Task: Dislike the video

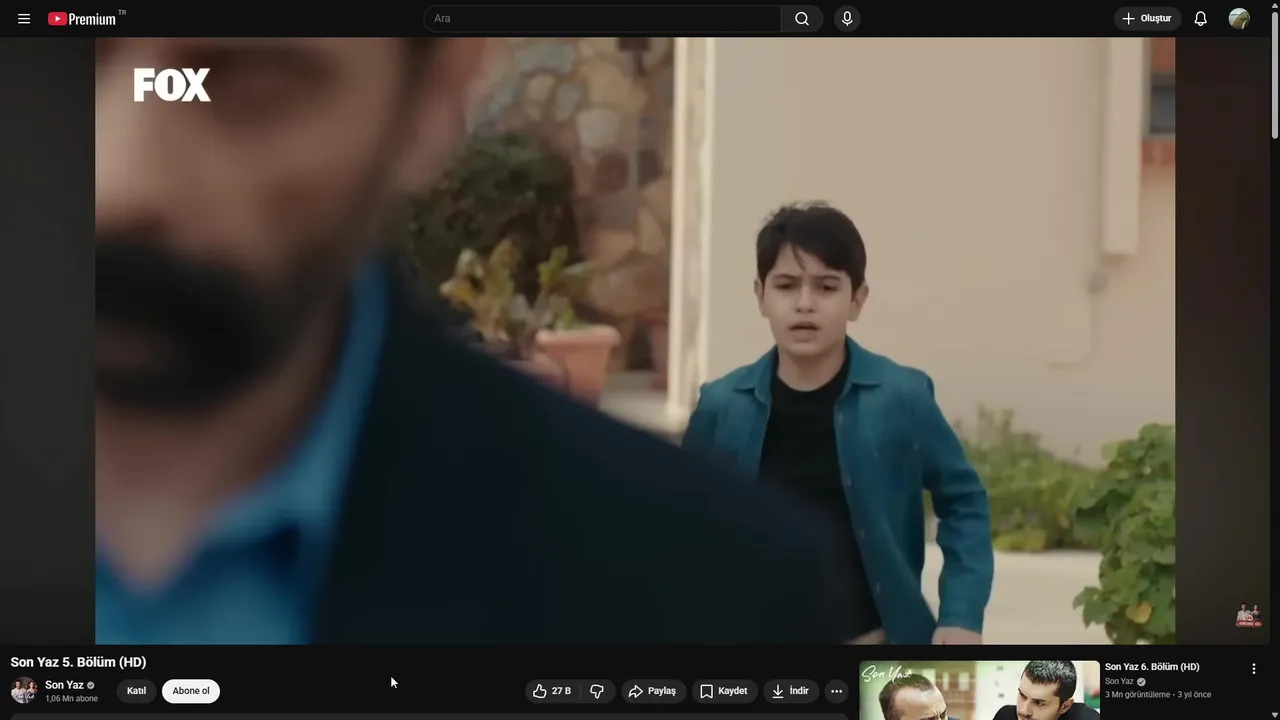Action: [x=597, y=691]
